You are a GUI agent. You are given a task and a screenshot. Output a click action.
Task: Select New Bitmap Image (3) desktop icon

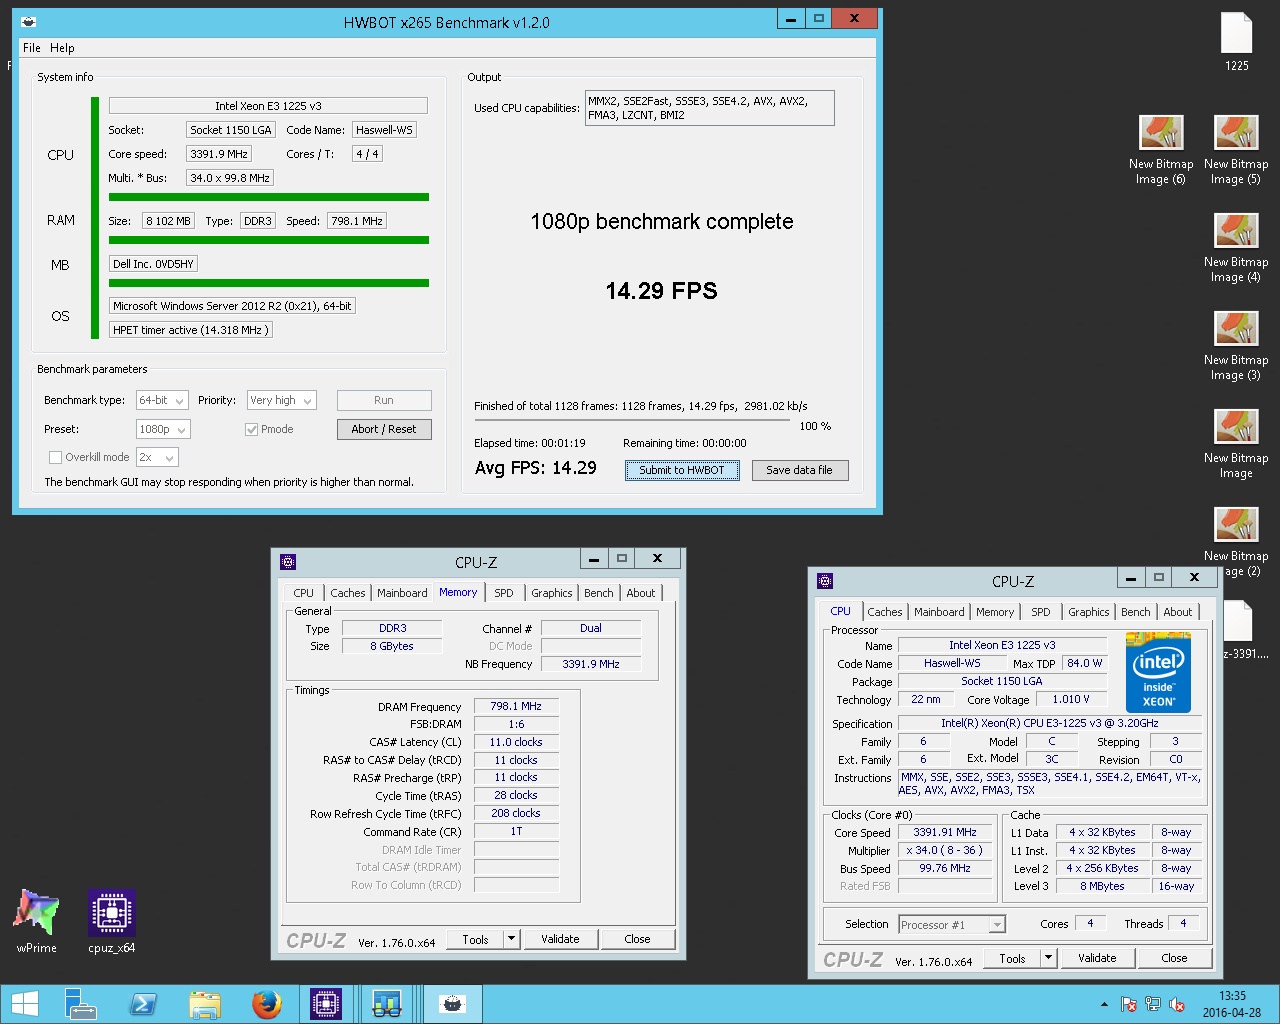(1236, 346)
